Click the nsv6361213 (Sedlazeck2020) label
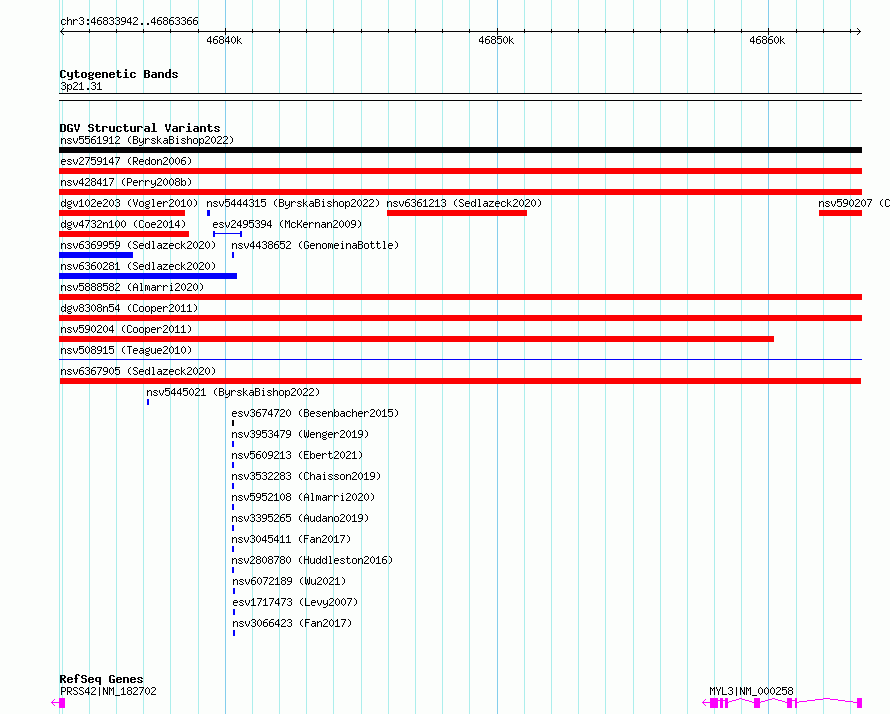 [x=464, y=203]
